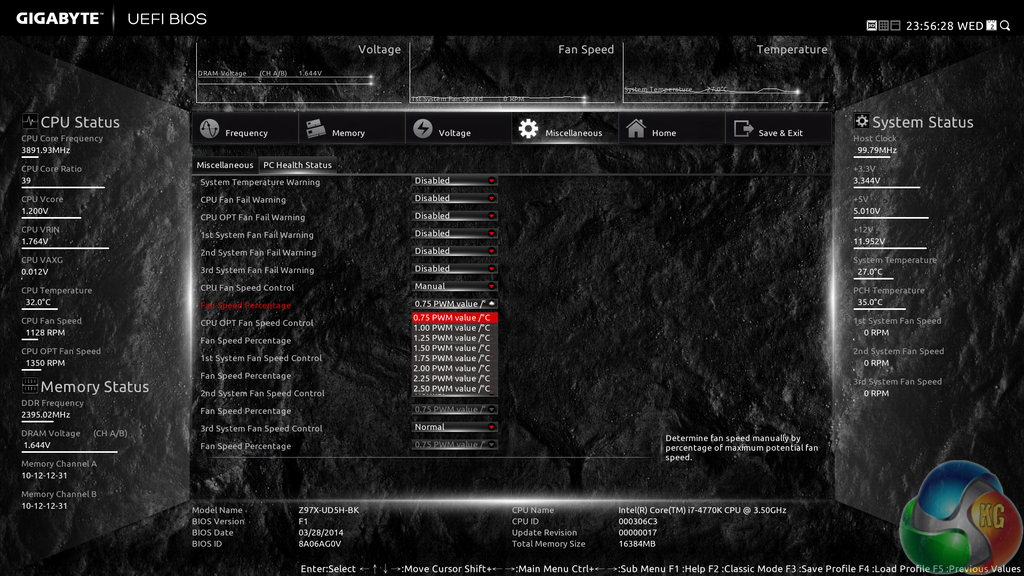Screen dimensions: 1024x576
Task: Click the Memory Status chip icon
Action: [x=29, y=385]
